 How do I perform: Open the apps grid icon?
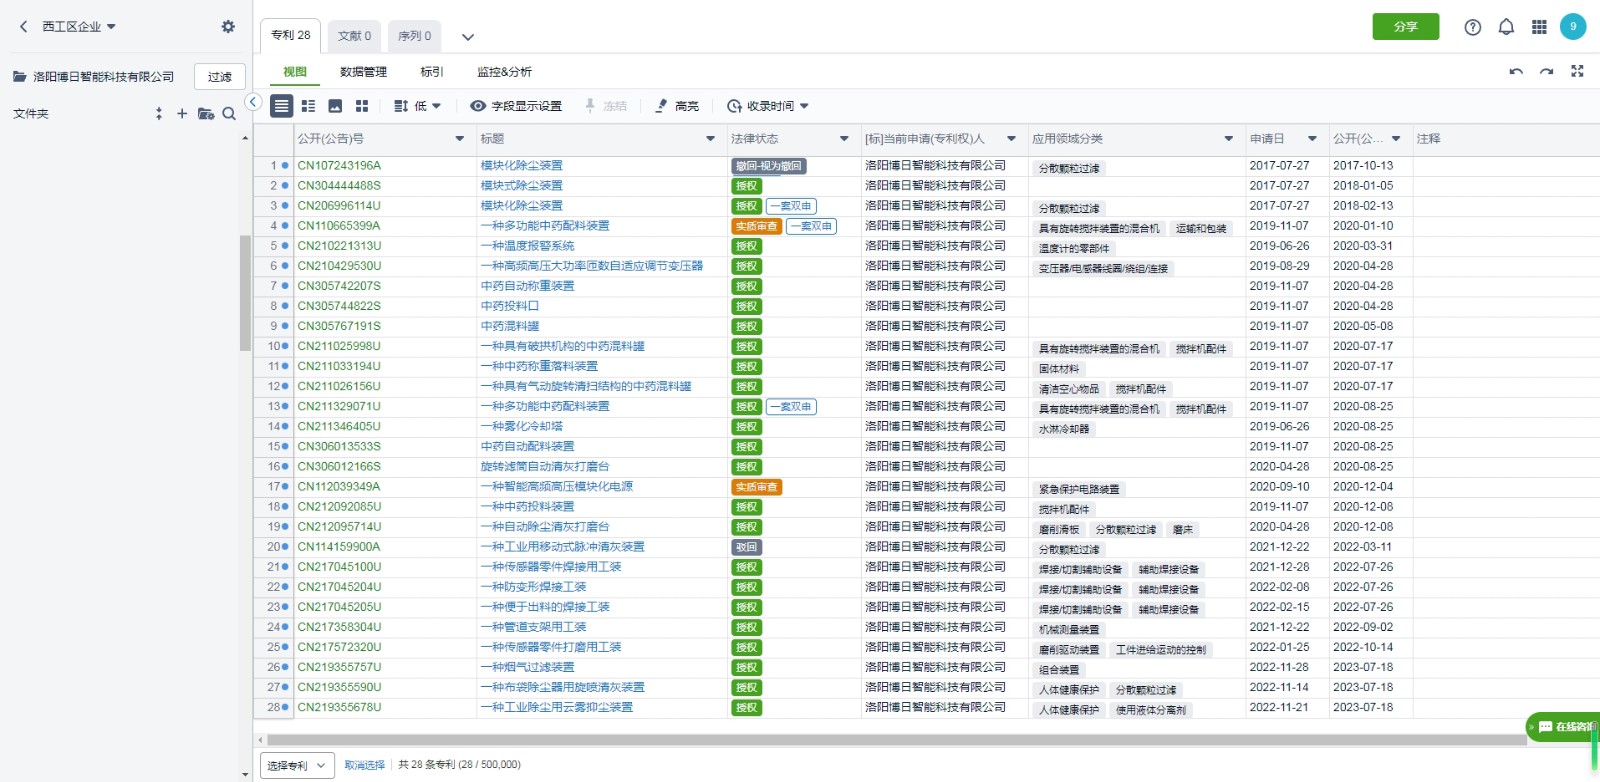click(1539, 27)
